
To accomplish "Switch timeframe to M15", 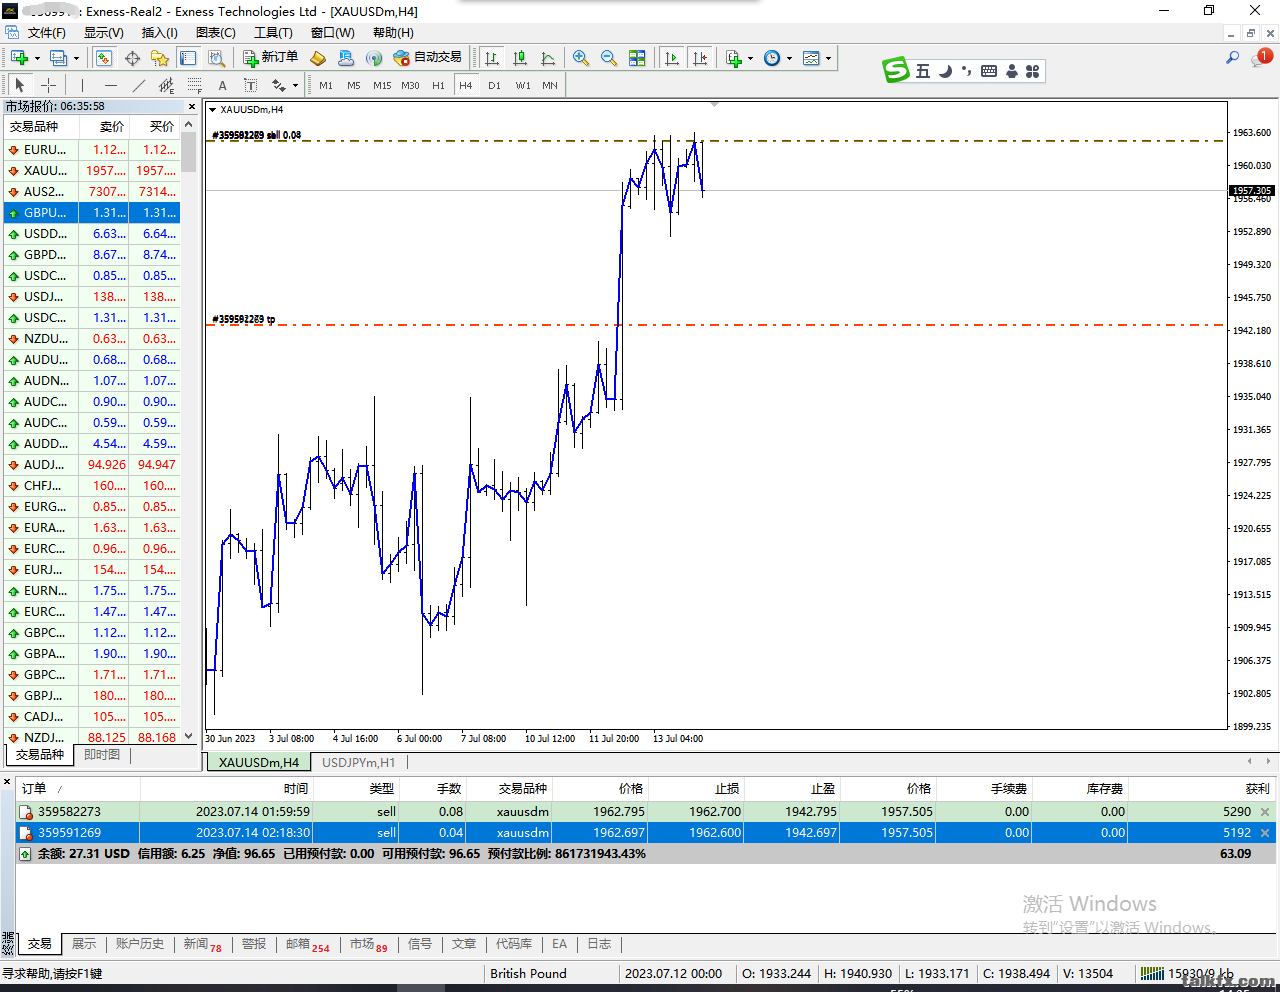I will point(382,85).
